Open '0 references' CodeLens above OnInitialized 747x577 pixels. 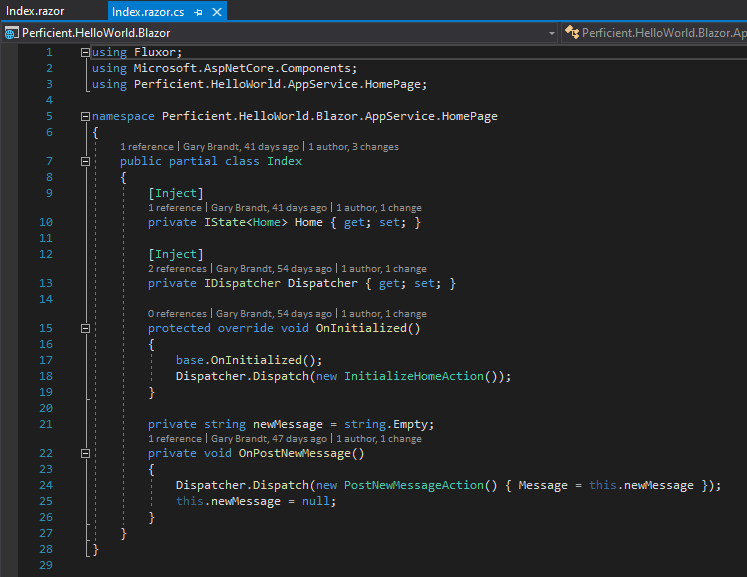(177, 314)
